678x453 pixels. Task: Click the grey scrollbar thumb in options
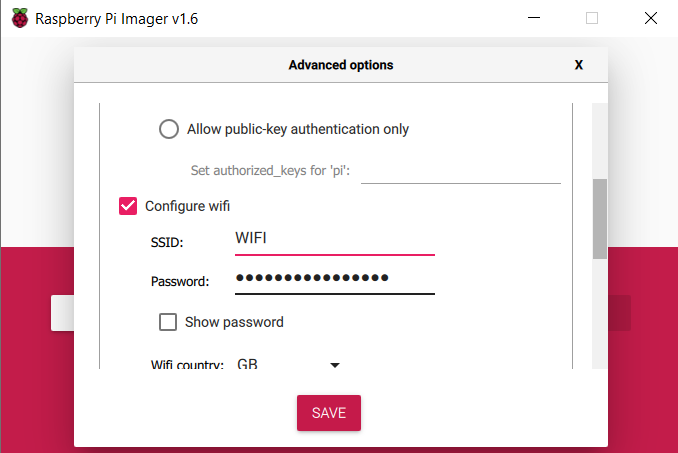(600, 219)
